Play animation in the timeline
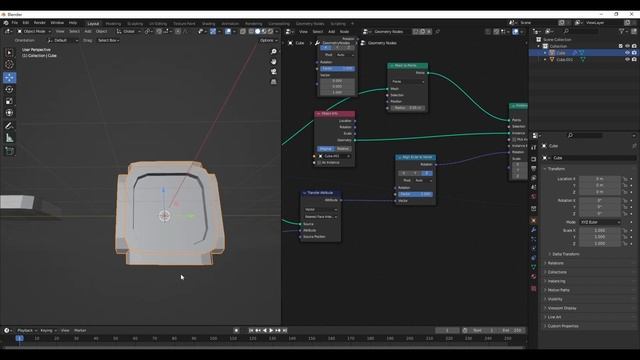640x360 pixels. [x=271, y=330]
